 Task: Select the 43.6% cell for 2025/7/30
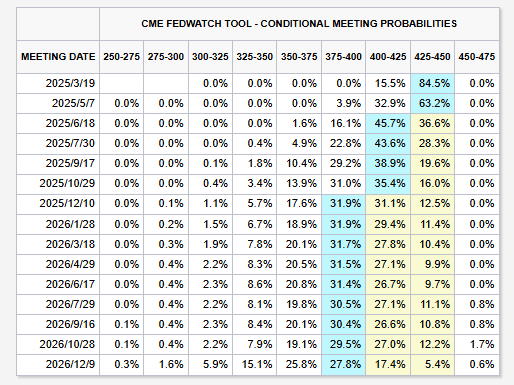click(388, 143)
